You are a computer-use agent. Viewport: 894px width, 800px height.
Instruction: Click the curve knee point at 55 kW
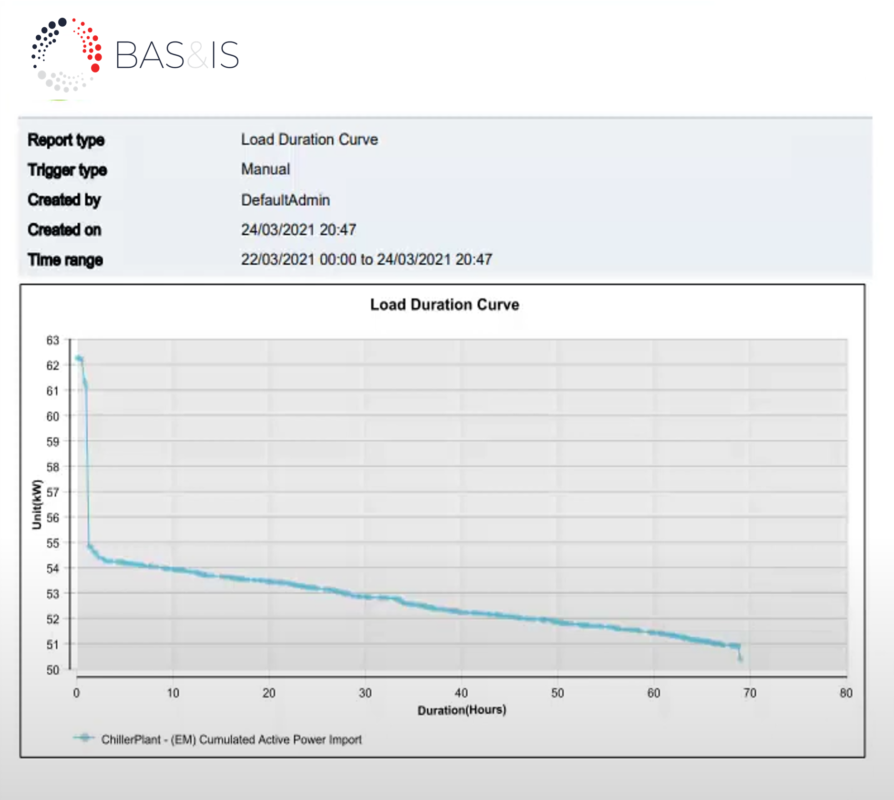[90, 546]
